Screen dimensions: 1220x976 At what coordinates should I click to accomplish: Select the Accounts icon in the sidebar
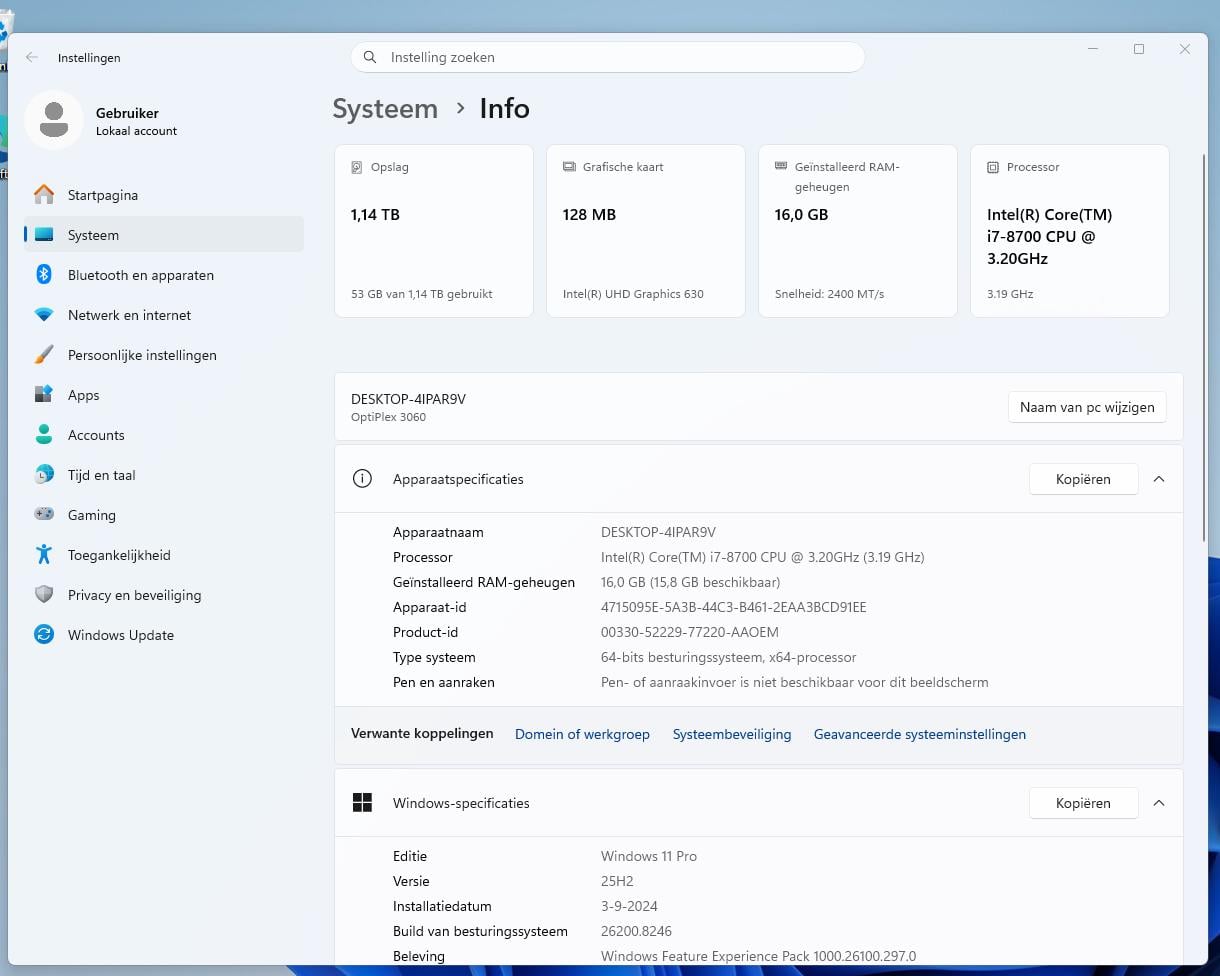point(44,435)
